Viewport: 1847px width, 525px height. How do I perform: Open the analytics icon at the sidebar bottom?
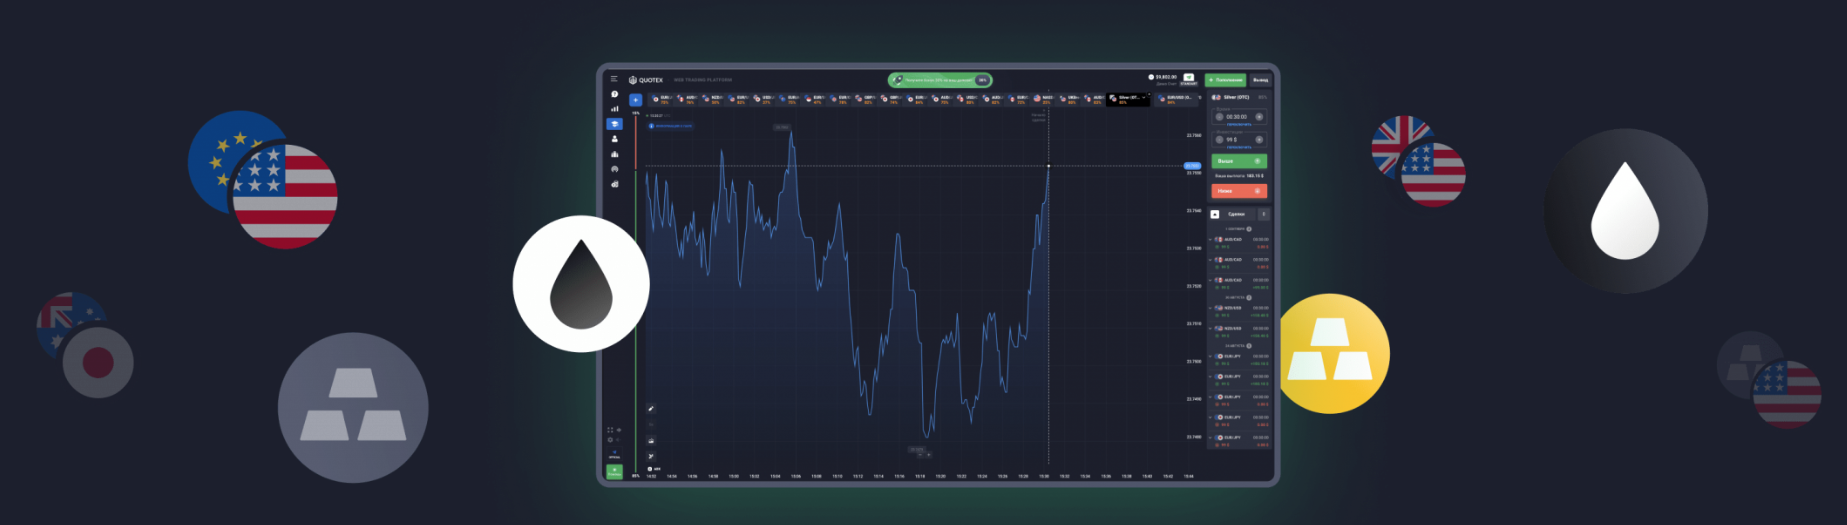click(x=614, y=184)
